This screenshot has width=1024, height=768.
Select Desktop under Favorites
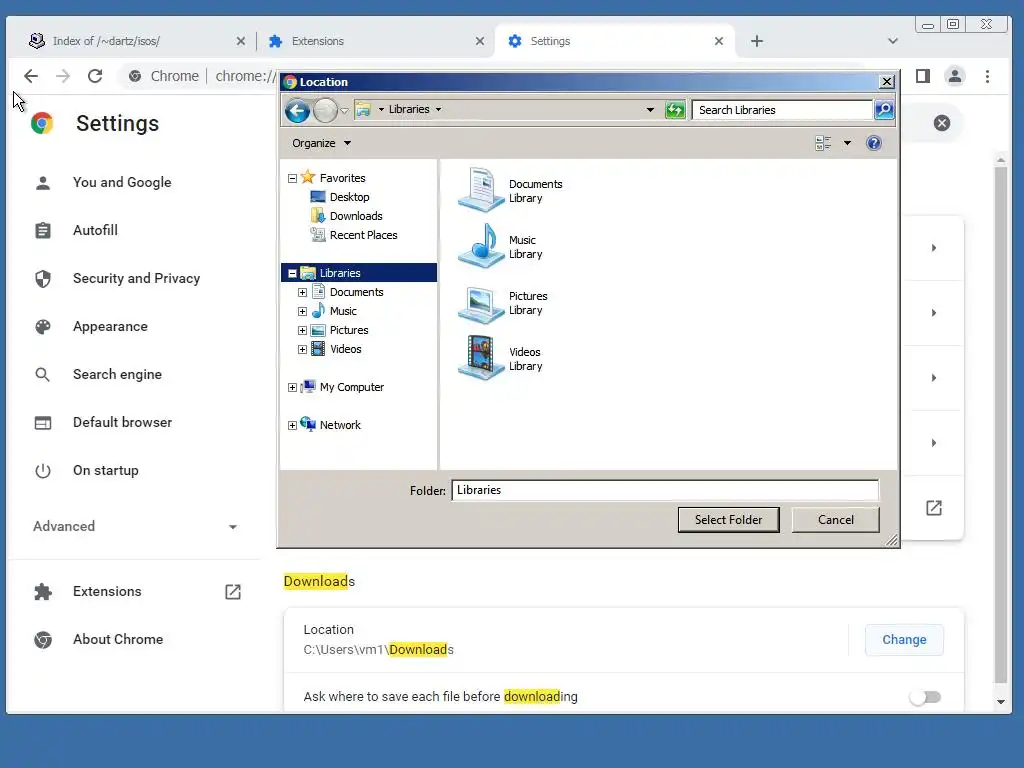(x=349, y=197)
